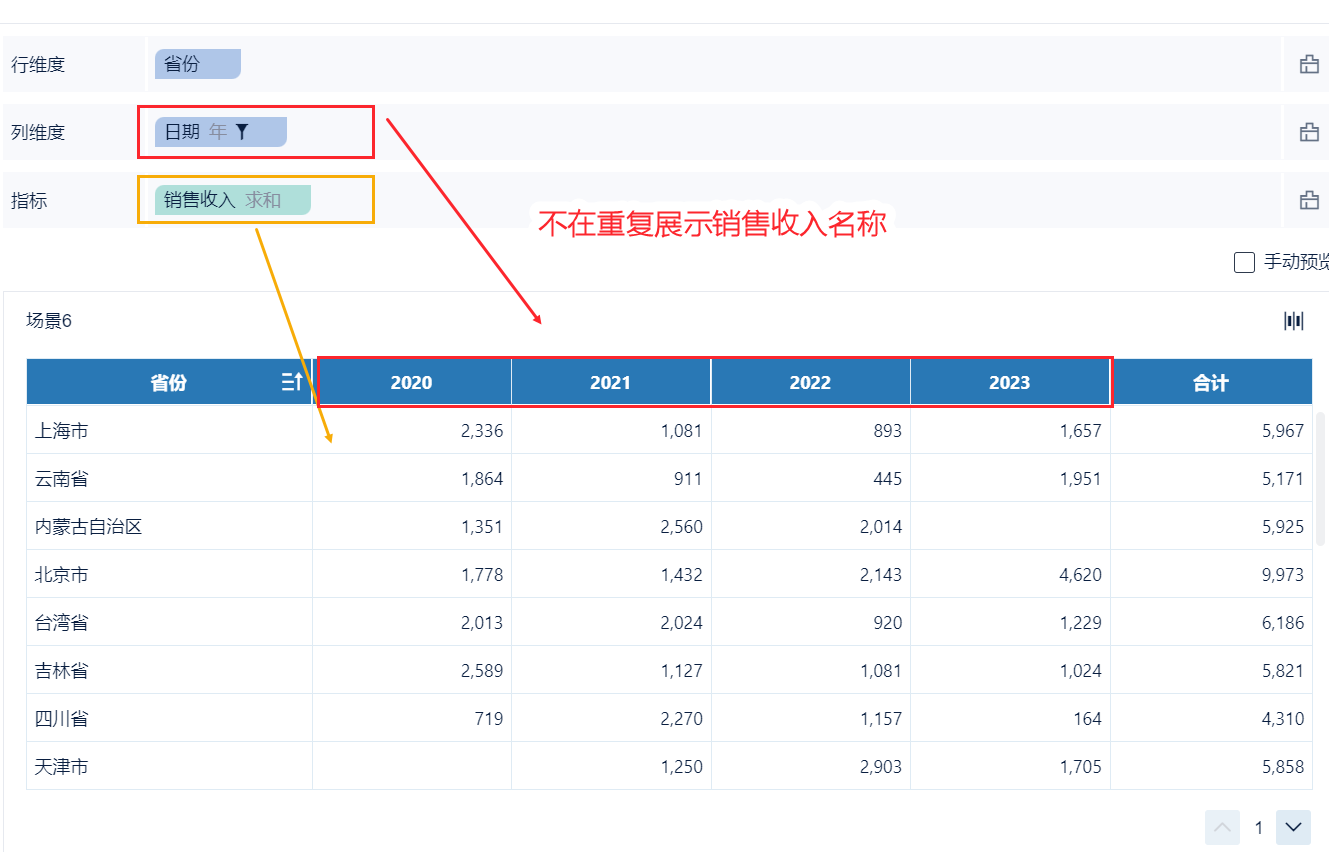This screenshot has height=852, width=1329.
Task: Click the 2022 column header
Action: click(810, 382)
